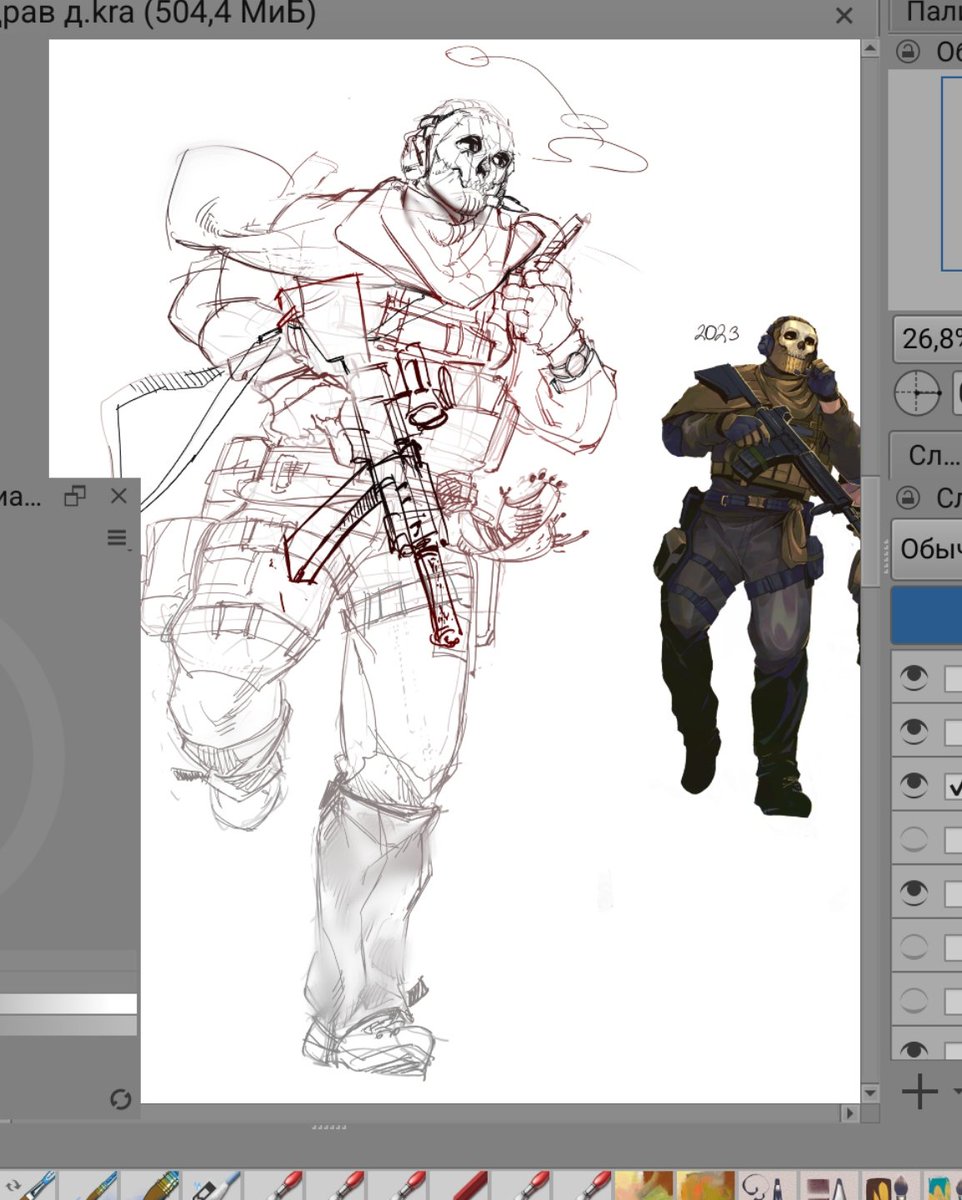Select the first brush preset with reload arrows
This screenshot has height=1200, width=962.
pos(28,1186)
